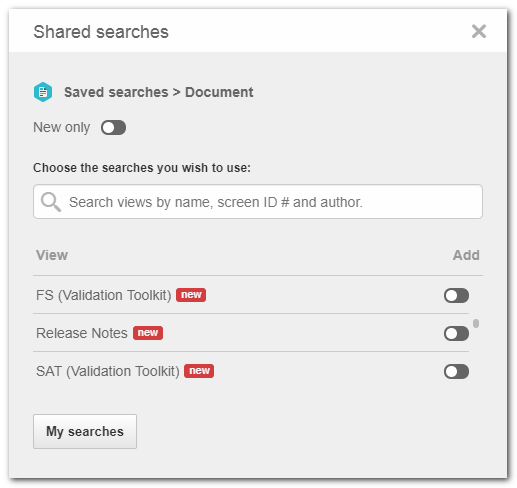This screenshot has height=488, width=517.
Task: Click the teal Document hexagon icon
Action: [43, 92]
